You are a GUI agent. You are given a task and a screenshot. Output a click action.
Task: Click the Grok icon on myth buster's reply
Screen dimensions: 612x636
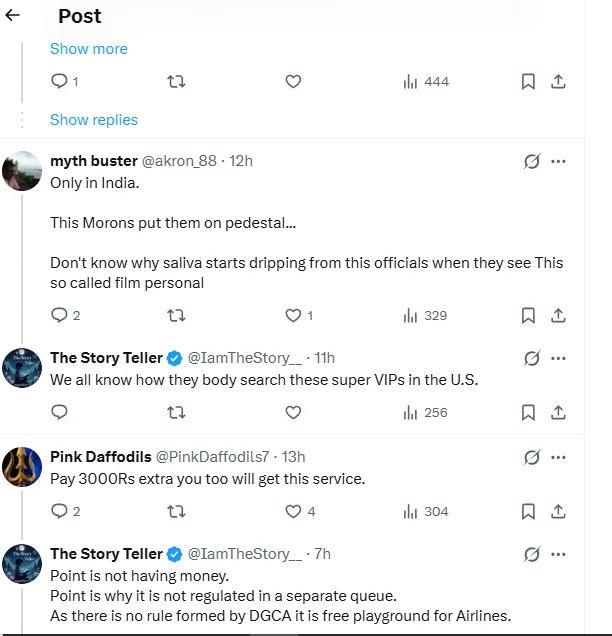[x=532, y=161]
